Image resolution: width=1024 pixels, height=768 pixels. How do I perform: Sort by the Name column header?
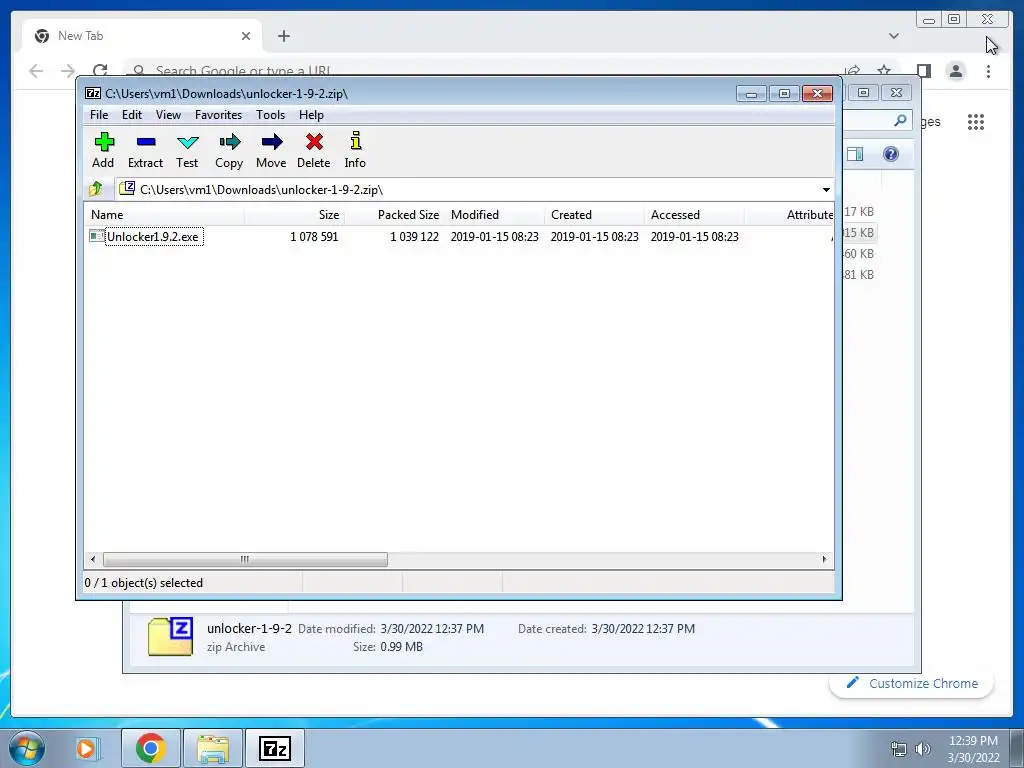(x=164, y=215)
